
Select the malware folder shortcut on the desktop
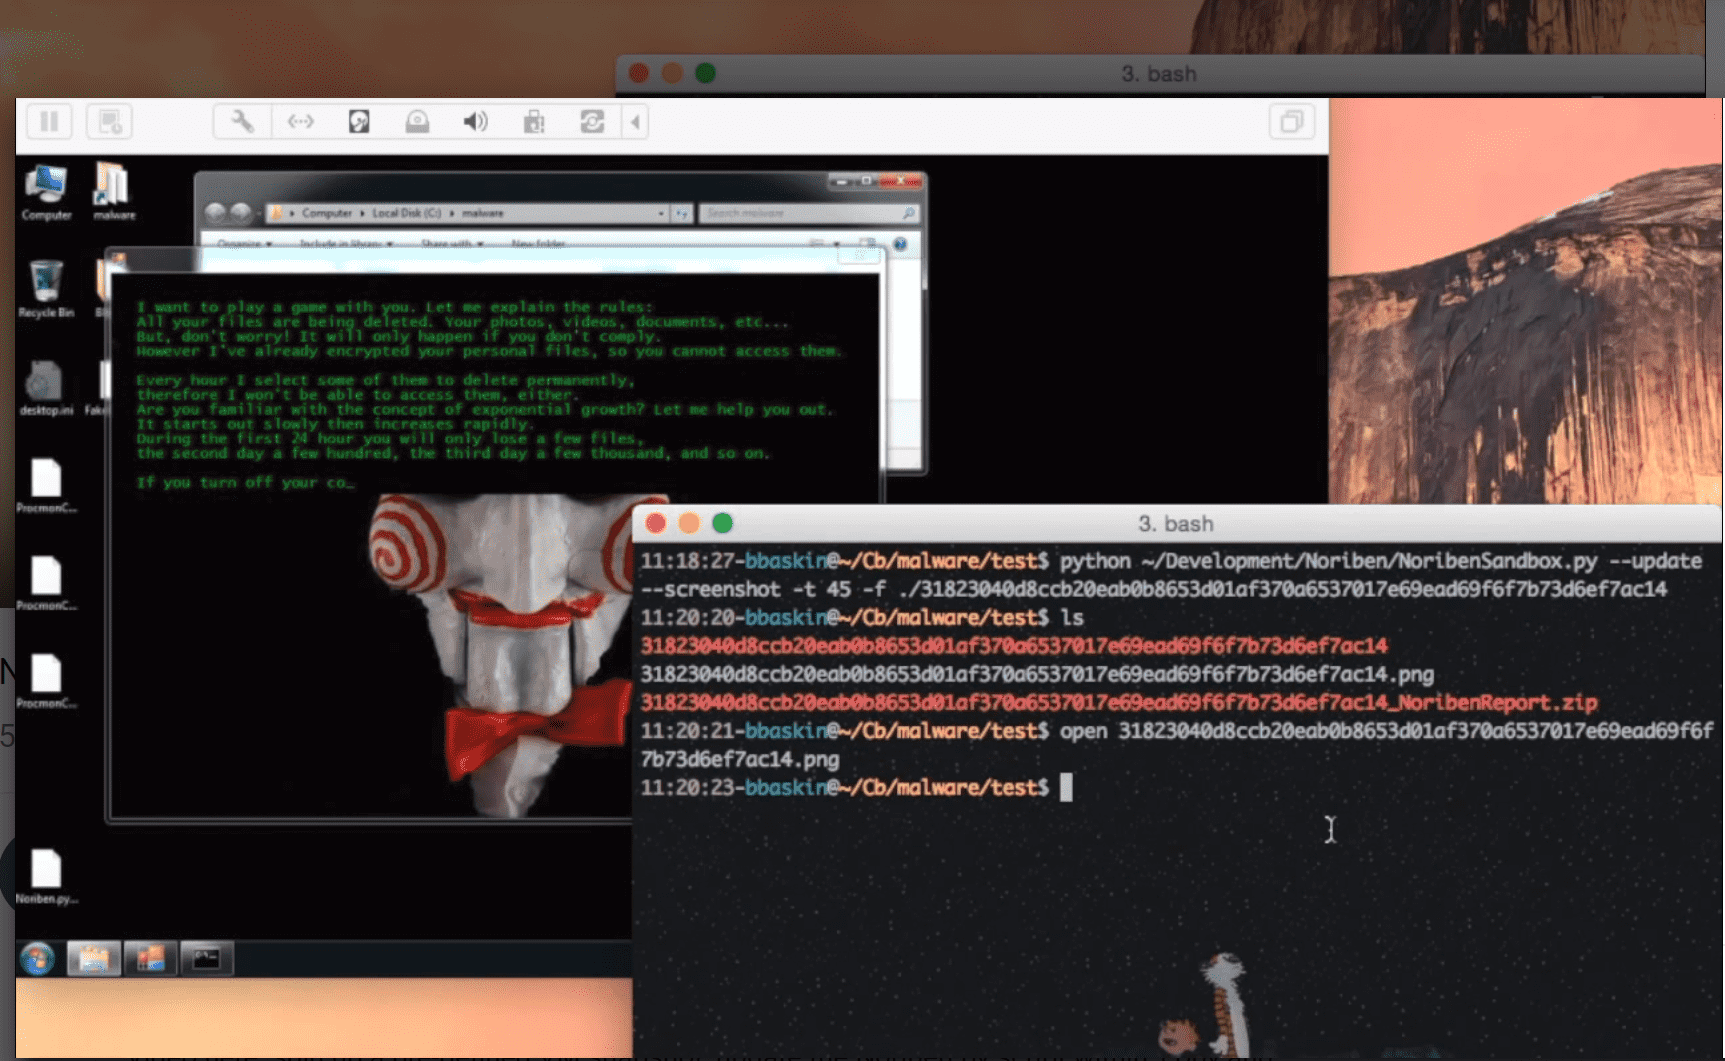pos(113,192)
